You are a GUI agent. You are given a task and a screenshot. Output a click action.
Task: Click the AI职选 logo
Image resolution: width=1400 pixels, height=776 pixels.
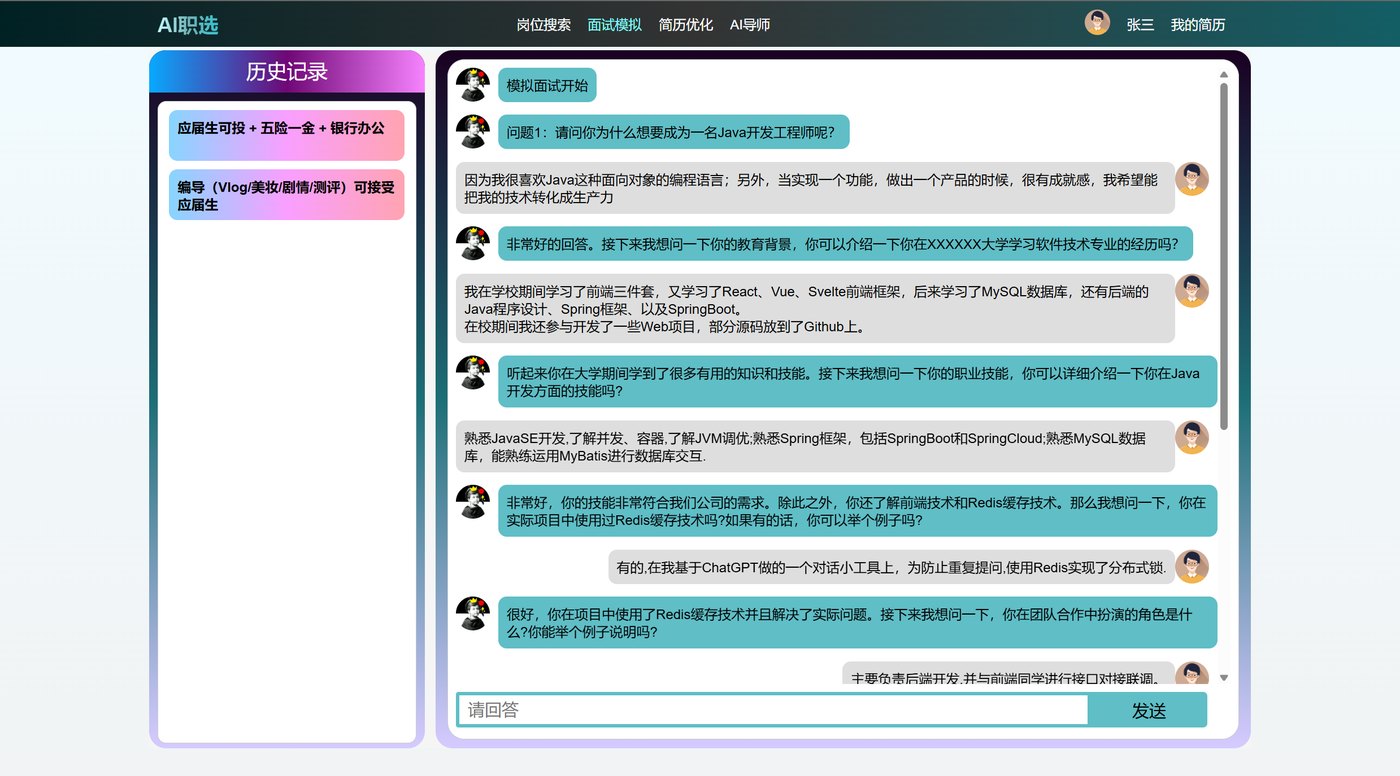pos(187,25)
